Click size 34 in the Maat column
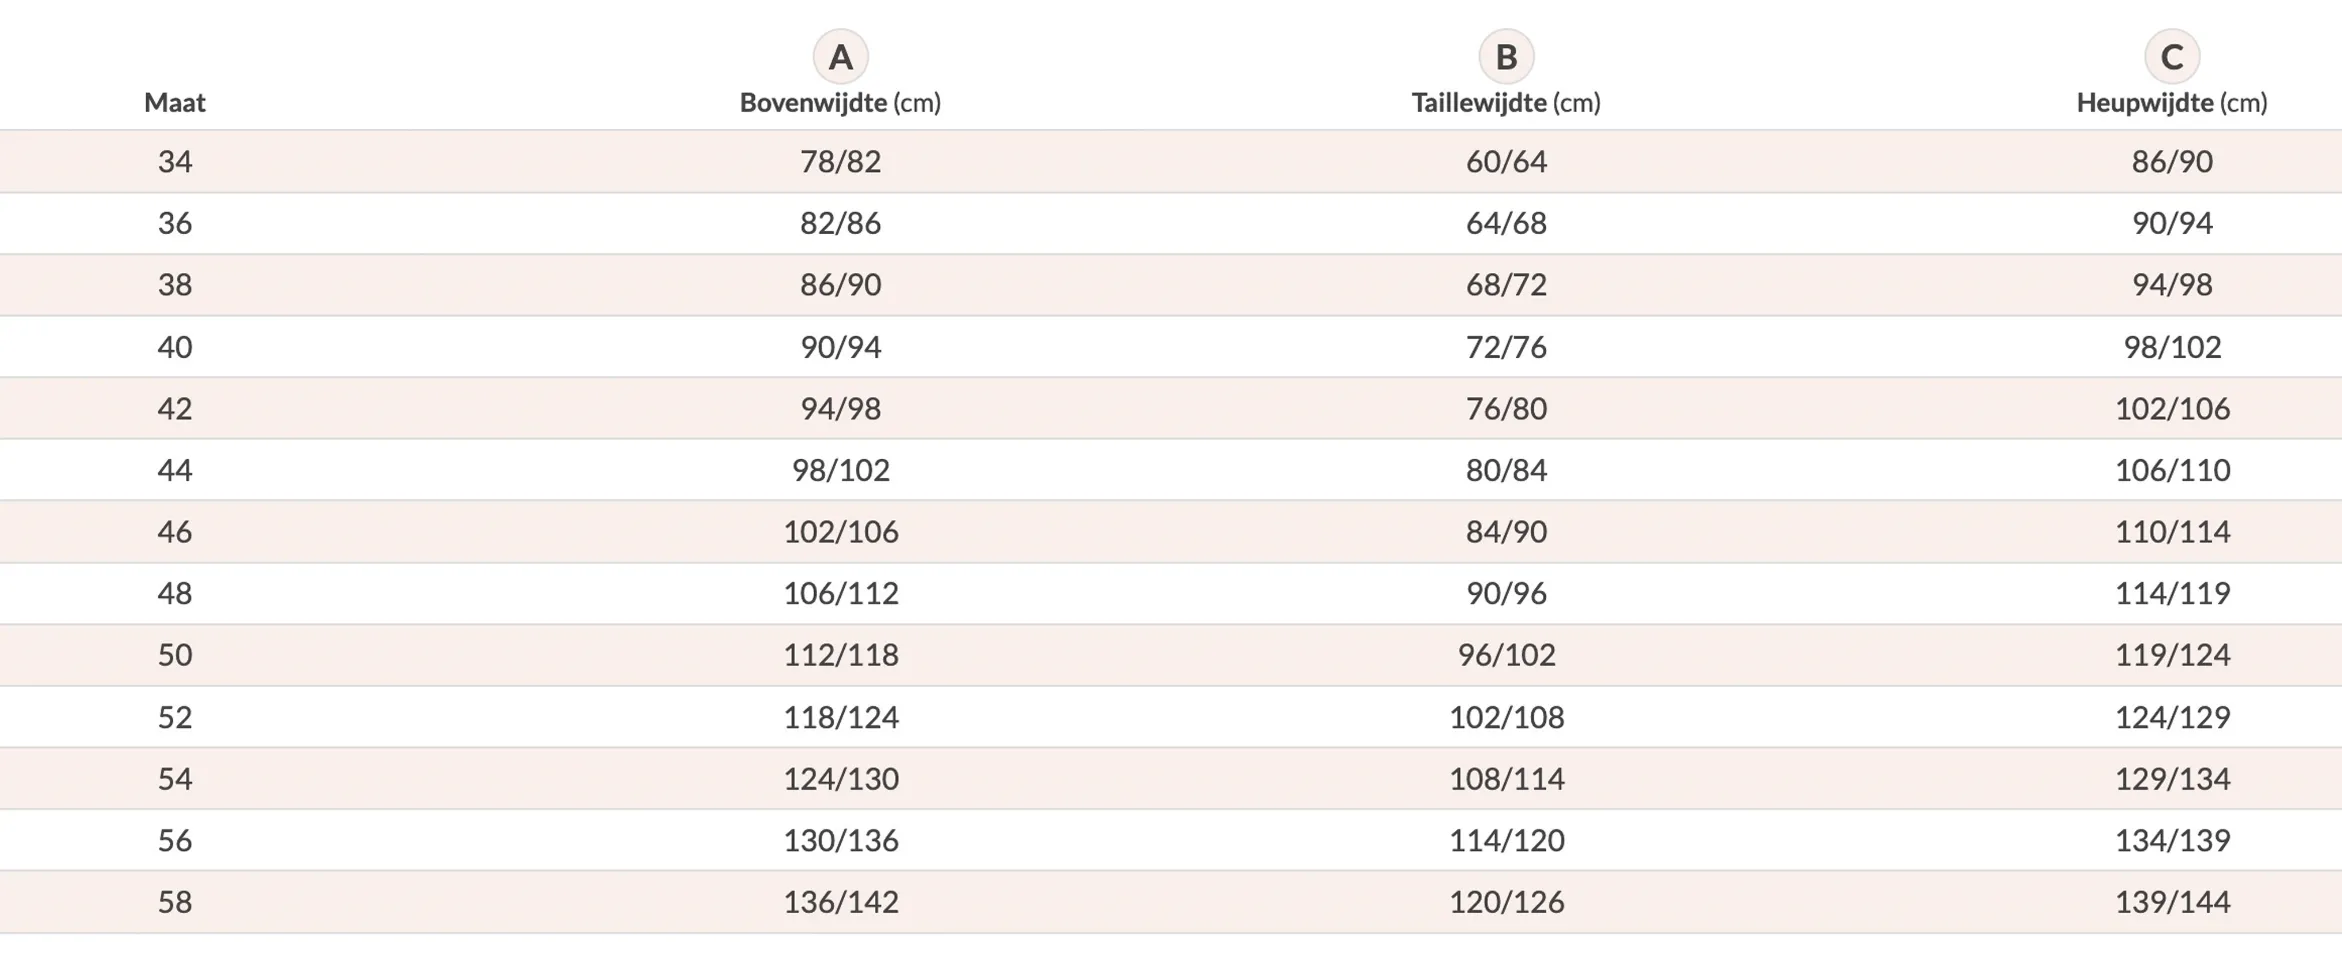The width and height of the screenshot is (2342, 970). (x=175, y=161)
